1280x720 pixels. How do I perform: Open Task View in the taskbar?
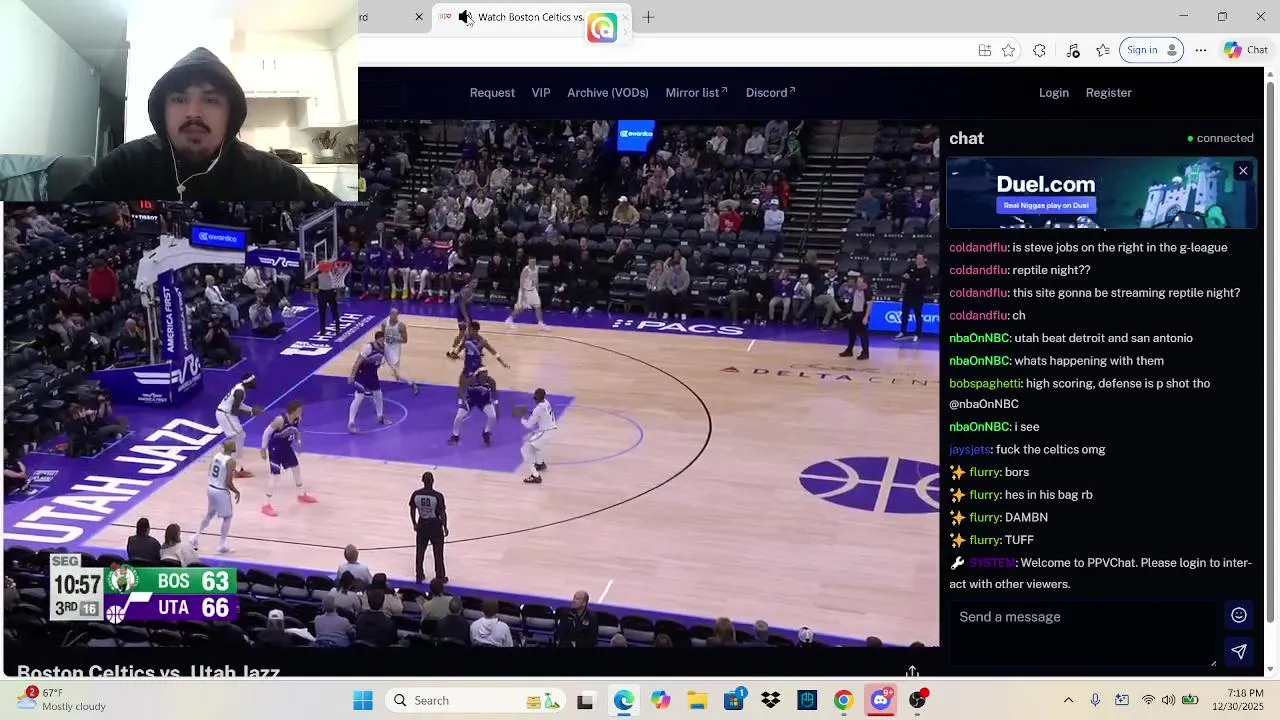click(585, 701)
